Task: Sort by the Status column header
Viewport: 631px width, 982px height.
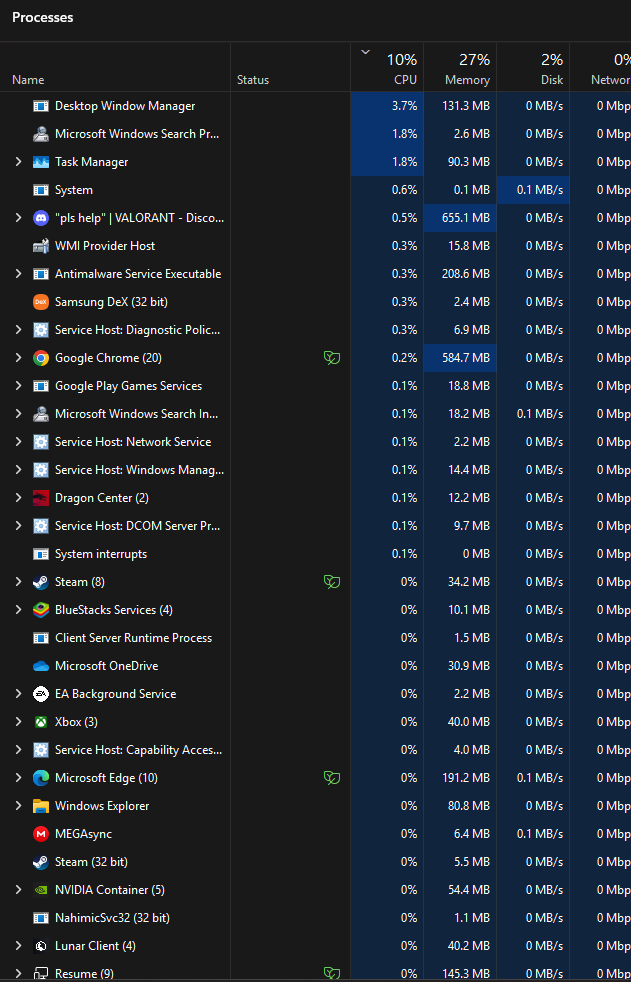Action: coord(290,67)
